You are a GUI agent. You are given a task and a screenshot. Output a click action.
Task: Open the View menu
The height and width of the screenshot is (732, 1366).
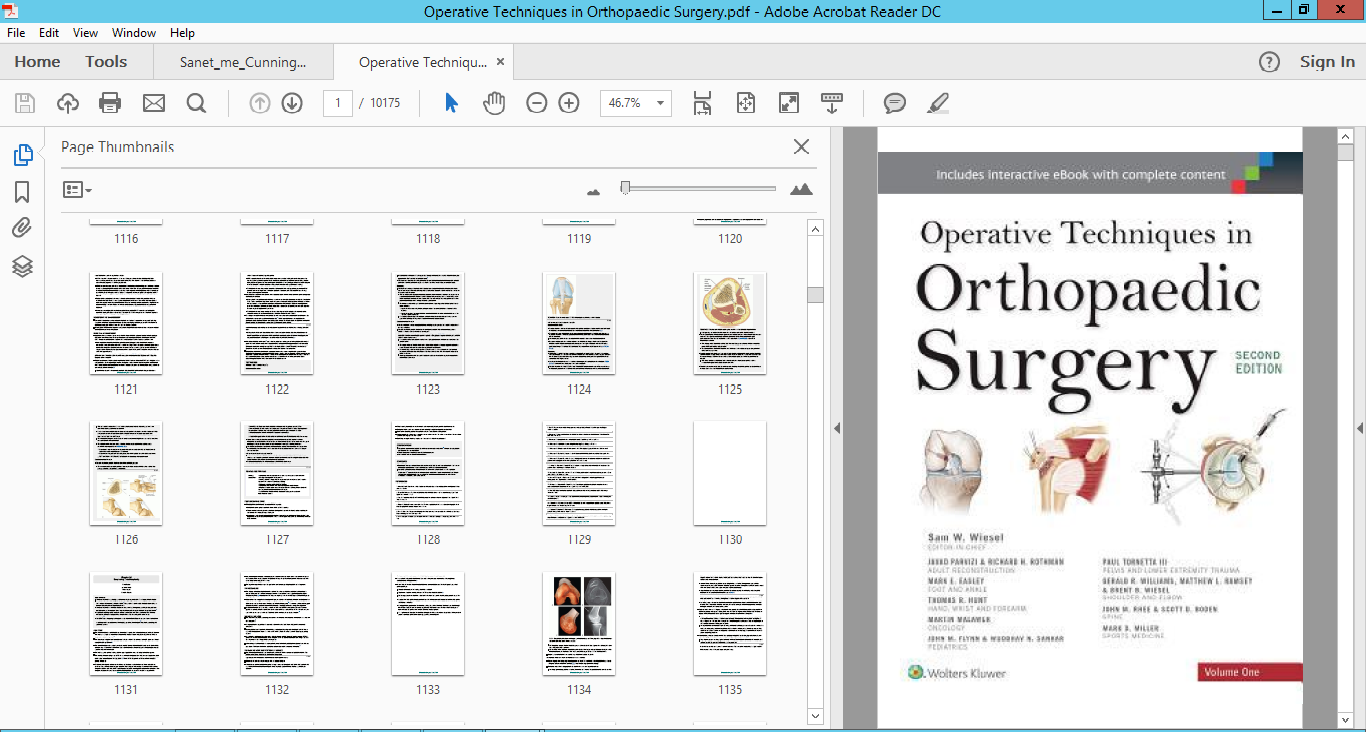click(x=86, y=33)
